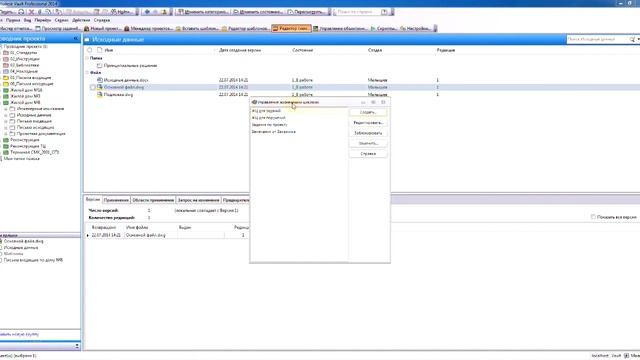Expand the bottom-left panel chevron
The image size is (640, 360).
coord(77,346)
